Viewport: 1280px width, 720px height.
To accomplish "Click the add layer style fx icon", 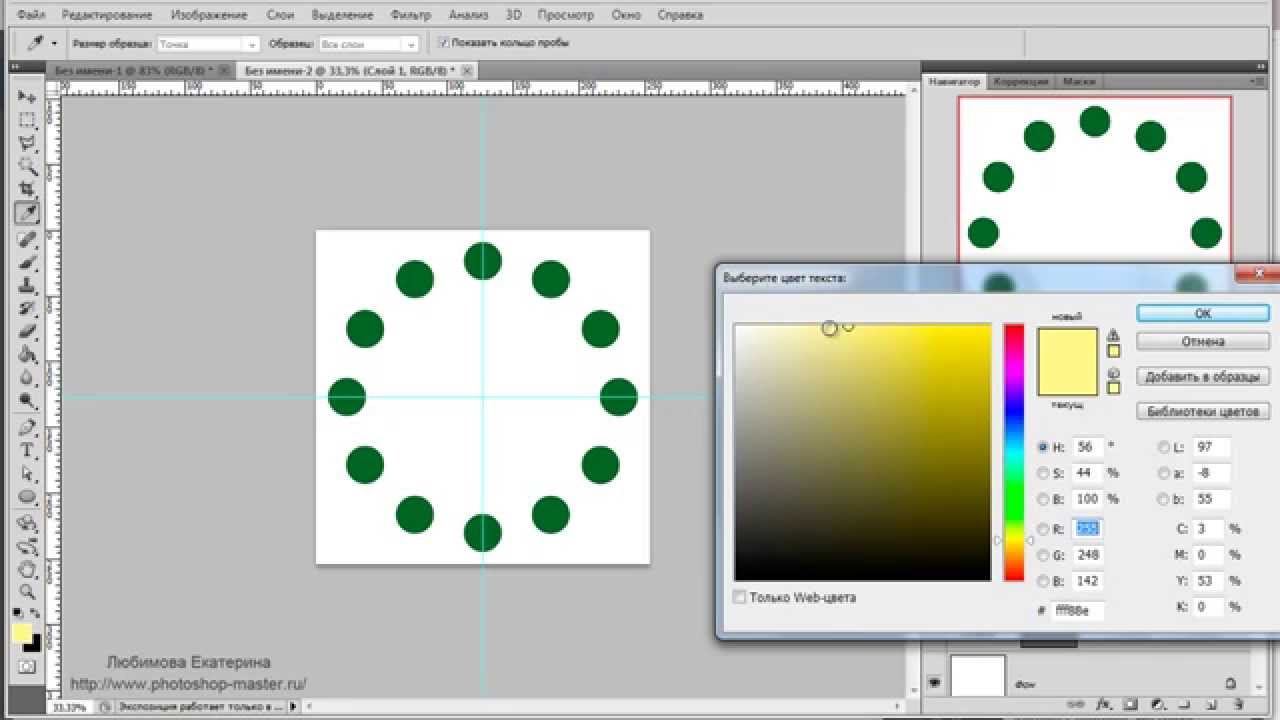I will [1106, 704].
